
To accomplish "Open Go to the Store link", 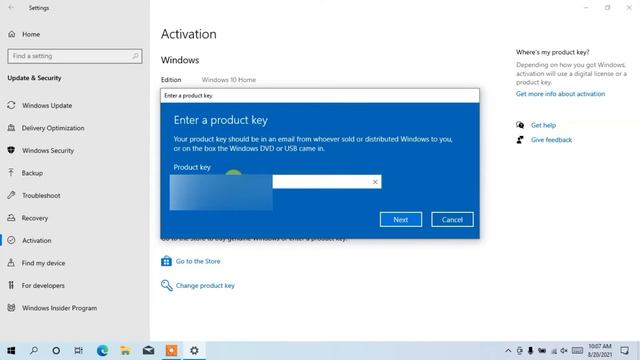I will pos(198,261).
